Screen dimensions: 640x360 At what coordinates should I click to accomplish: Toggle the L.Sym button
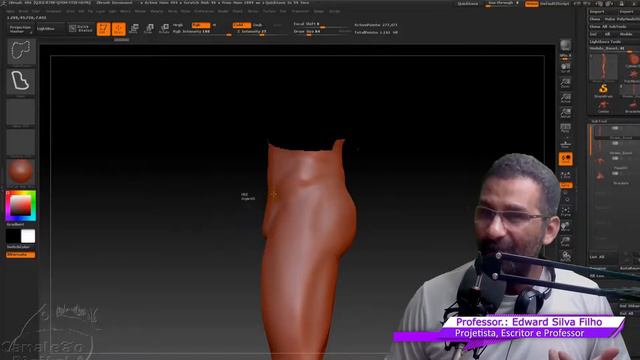[565, 175]
